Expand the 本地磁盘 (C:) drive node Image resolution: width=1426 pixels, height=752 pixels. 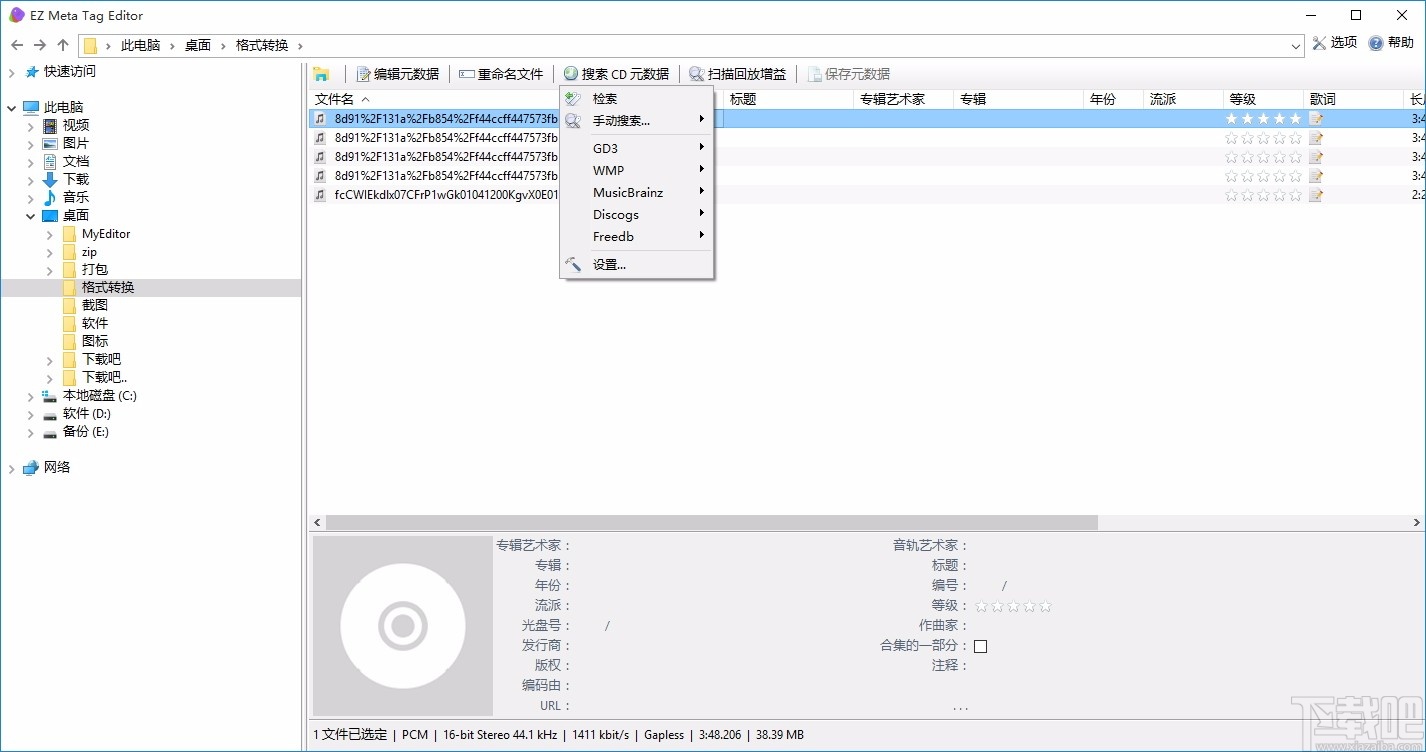click(30, 395)
